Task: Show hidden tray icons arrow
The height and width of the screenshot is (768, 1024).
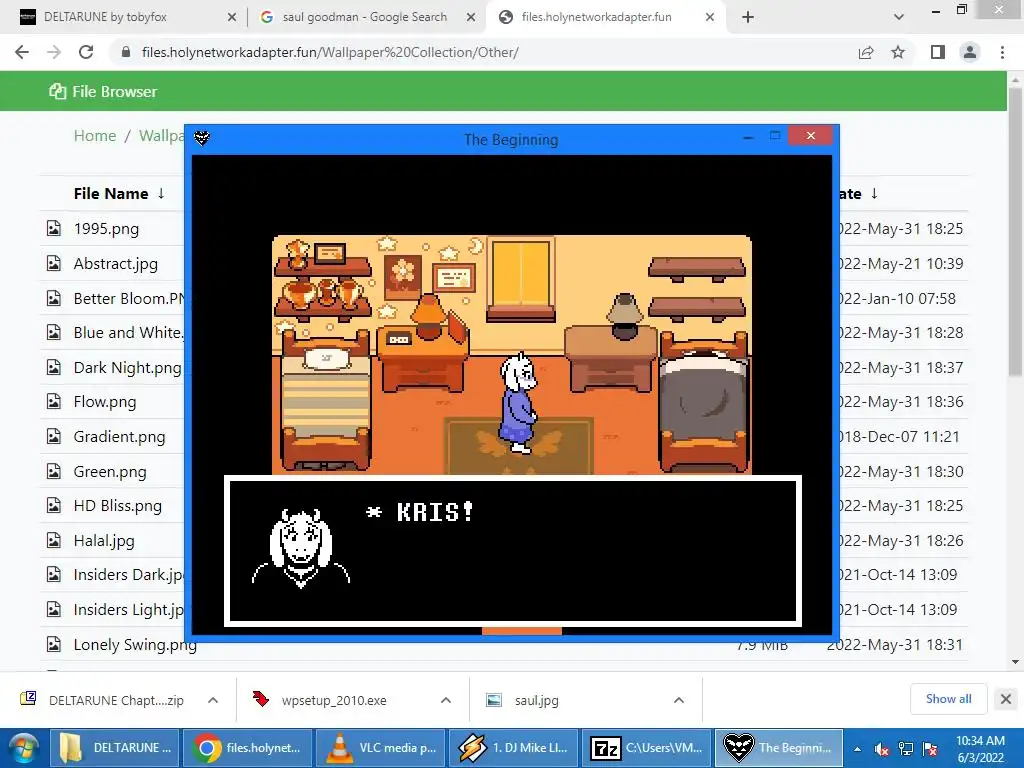Action: [857, 748]
